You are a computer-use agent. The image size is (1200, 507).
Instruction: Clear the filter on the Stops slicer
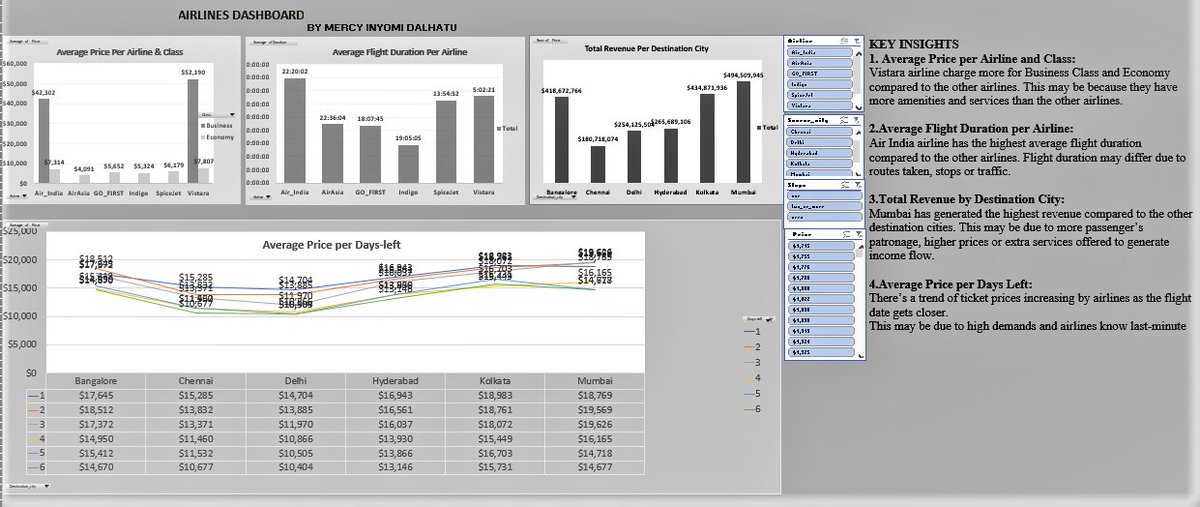pyautogui.click(x=856, y=185)
